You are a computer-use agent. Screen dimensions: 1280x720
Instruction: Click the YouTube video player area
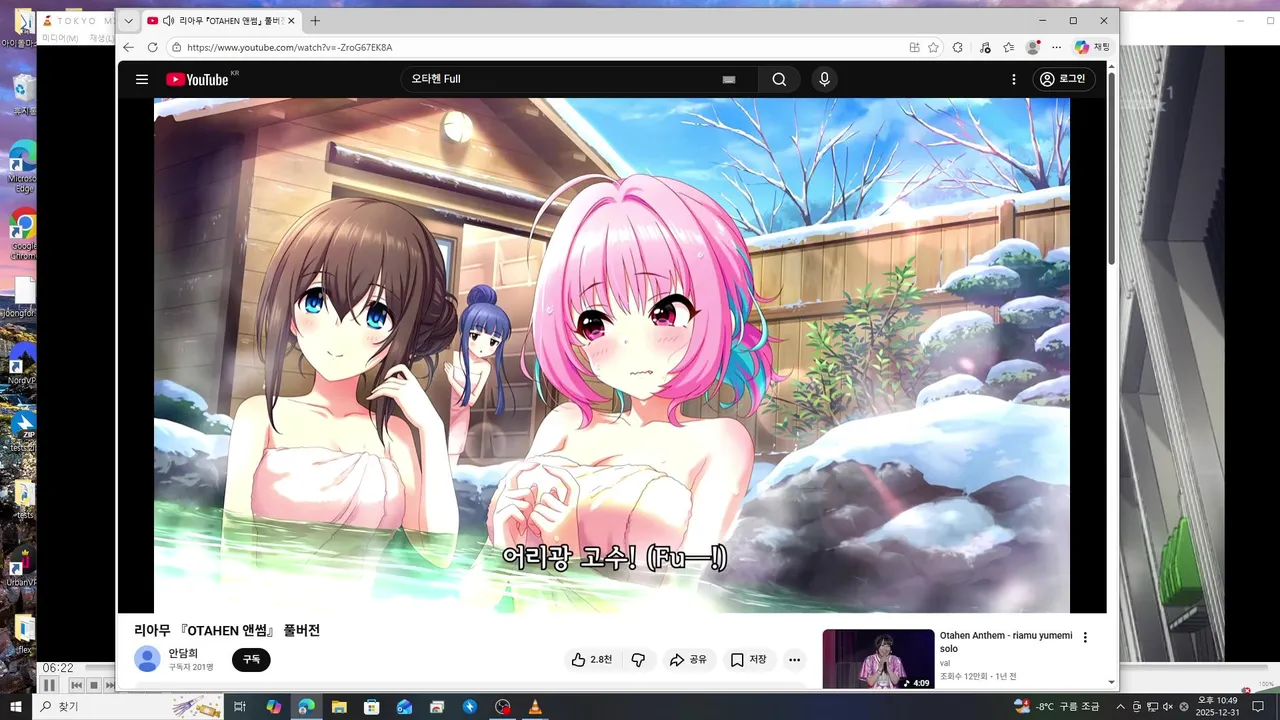pos(612,355)
